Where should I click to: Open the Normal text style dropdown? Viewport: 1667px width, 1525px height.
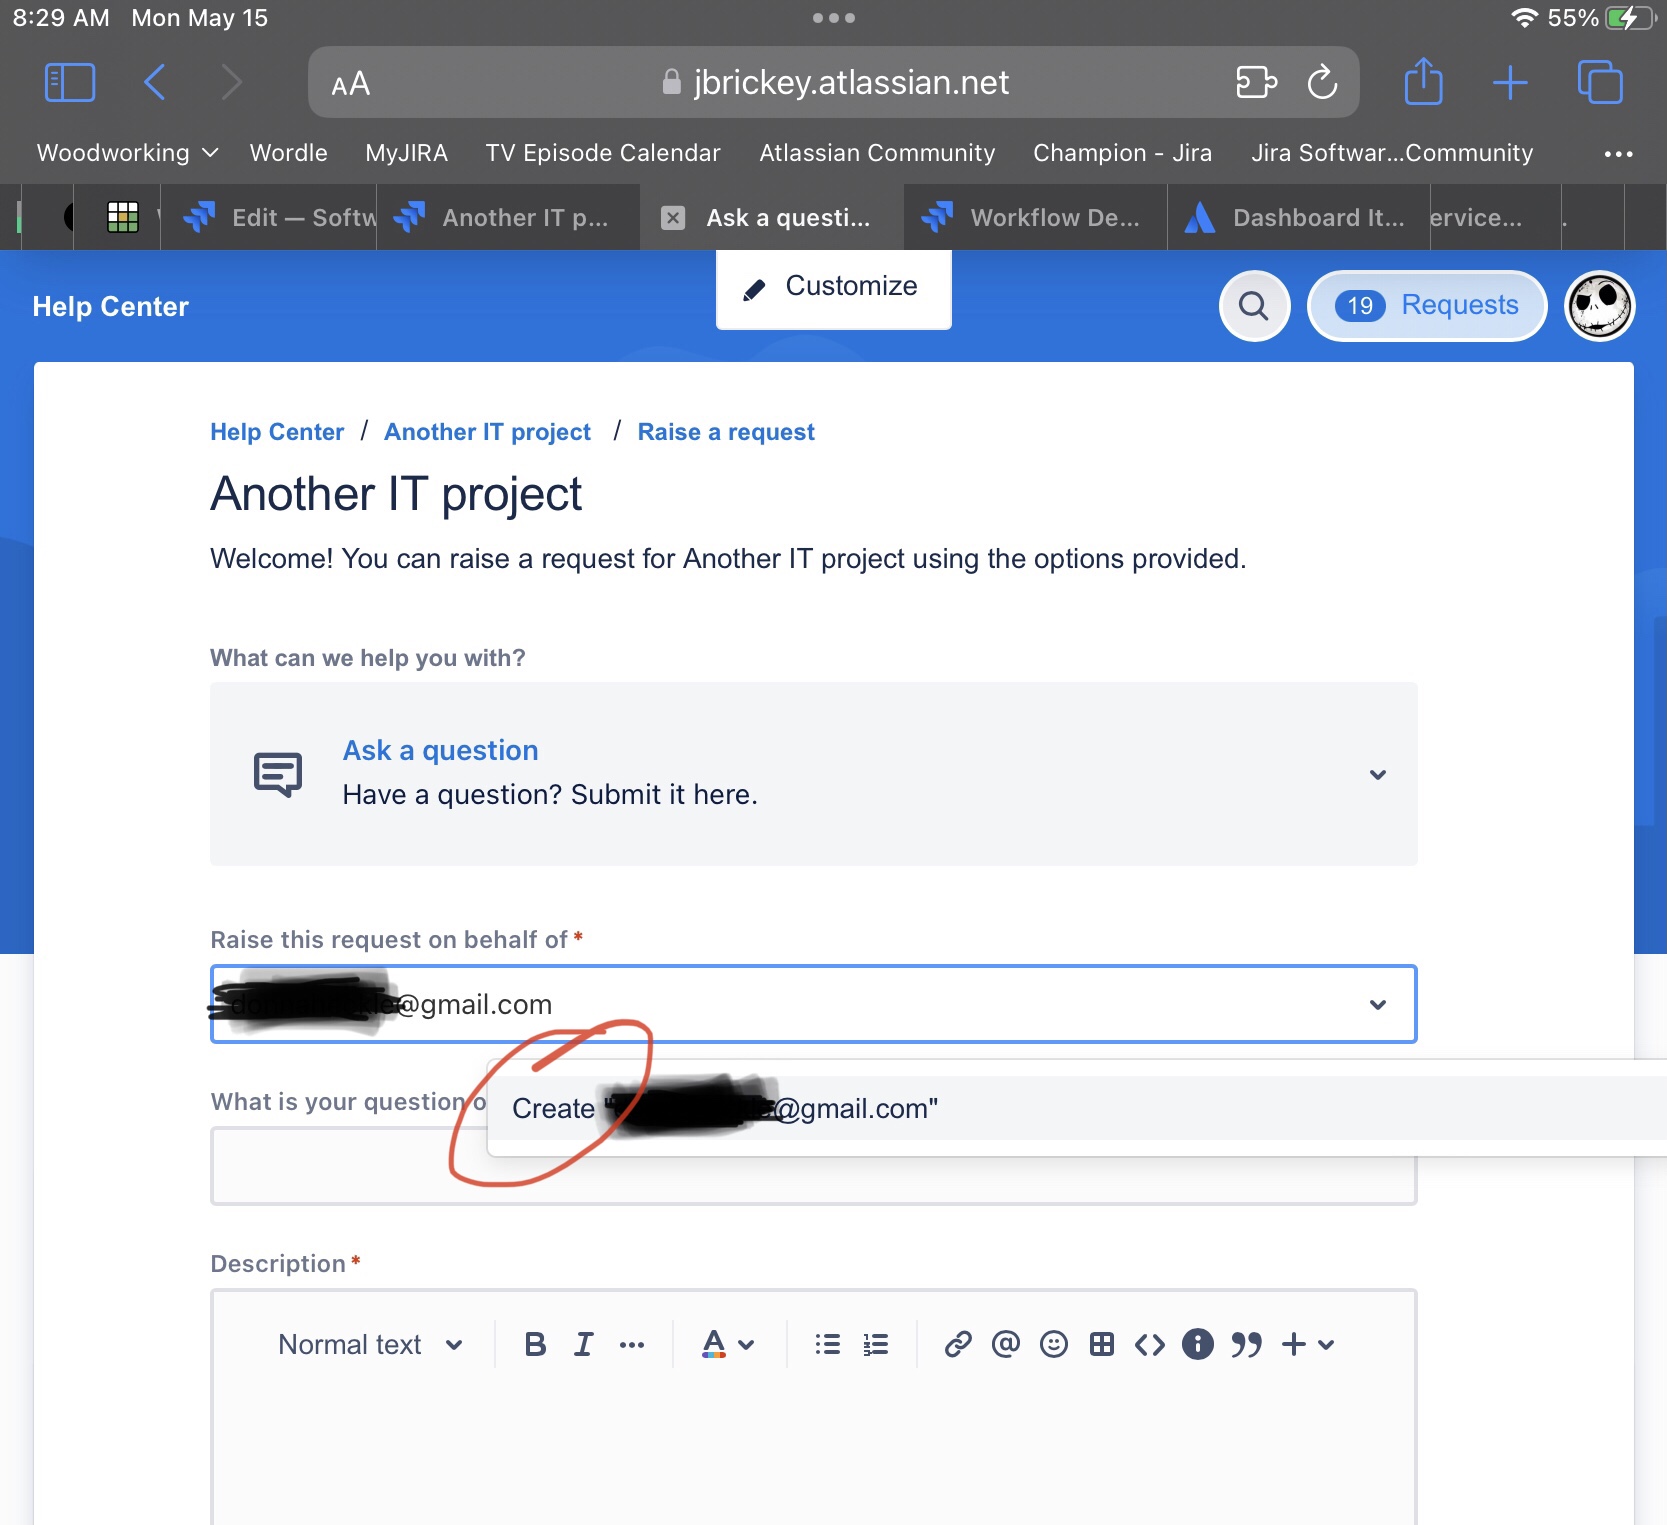tap(371, 1344)
